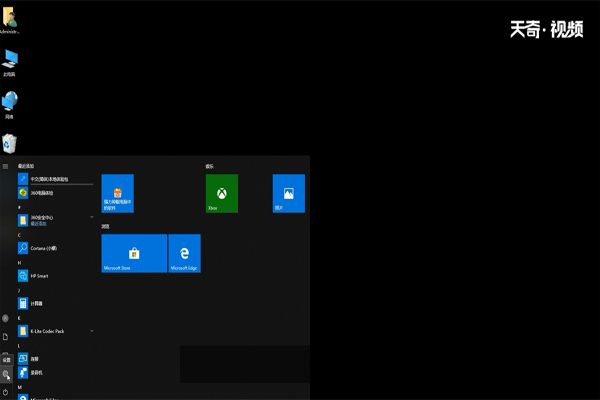
Task: Click the J letter header in app list
Action: coord(19,290)
